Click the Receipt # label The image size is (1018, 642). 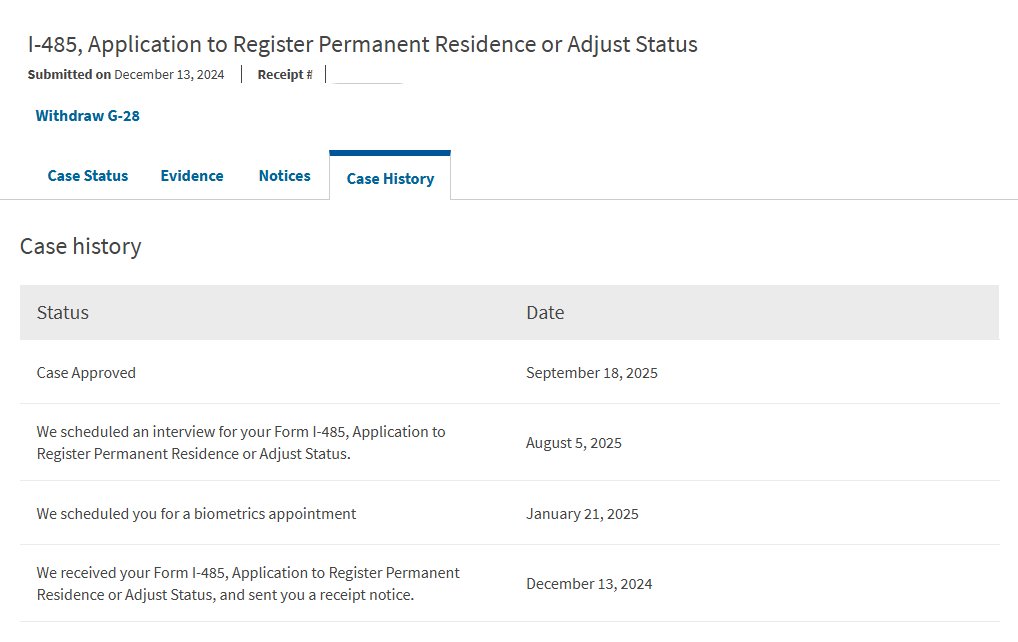coord(284,75)
